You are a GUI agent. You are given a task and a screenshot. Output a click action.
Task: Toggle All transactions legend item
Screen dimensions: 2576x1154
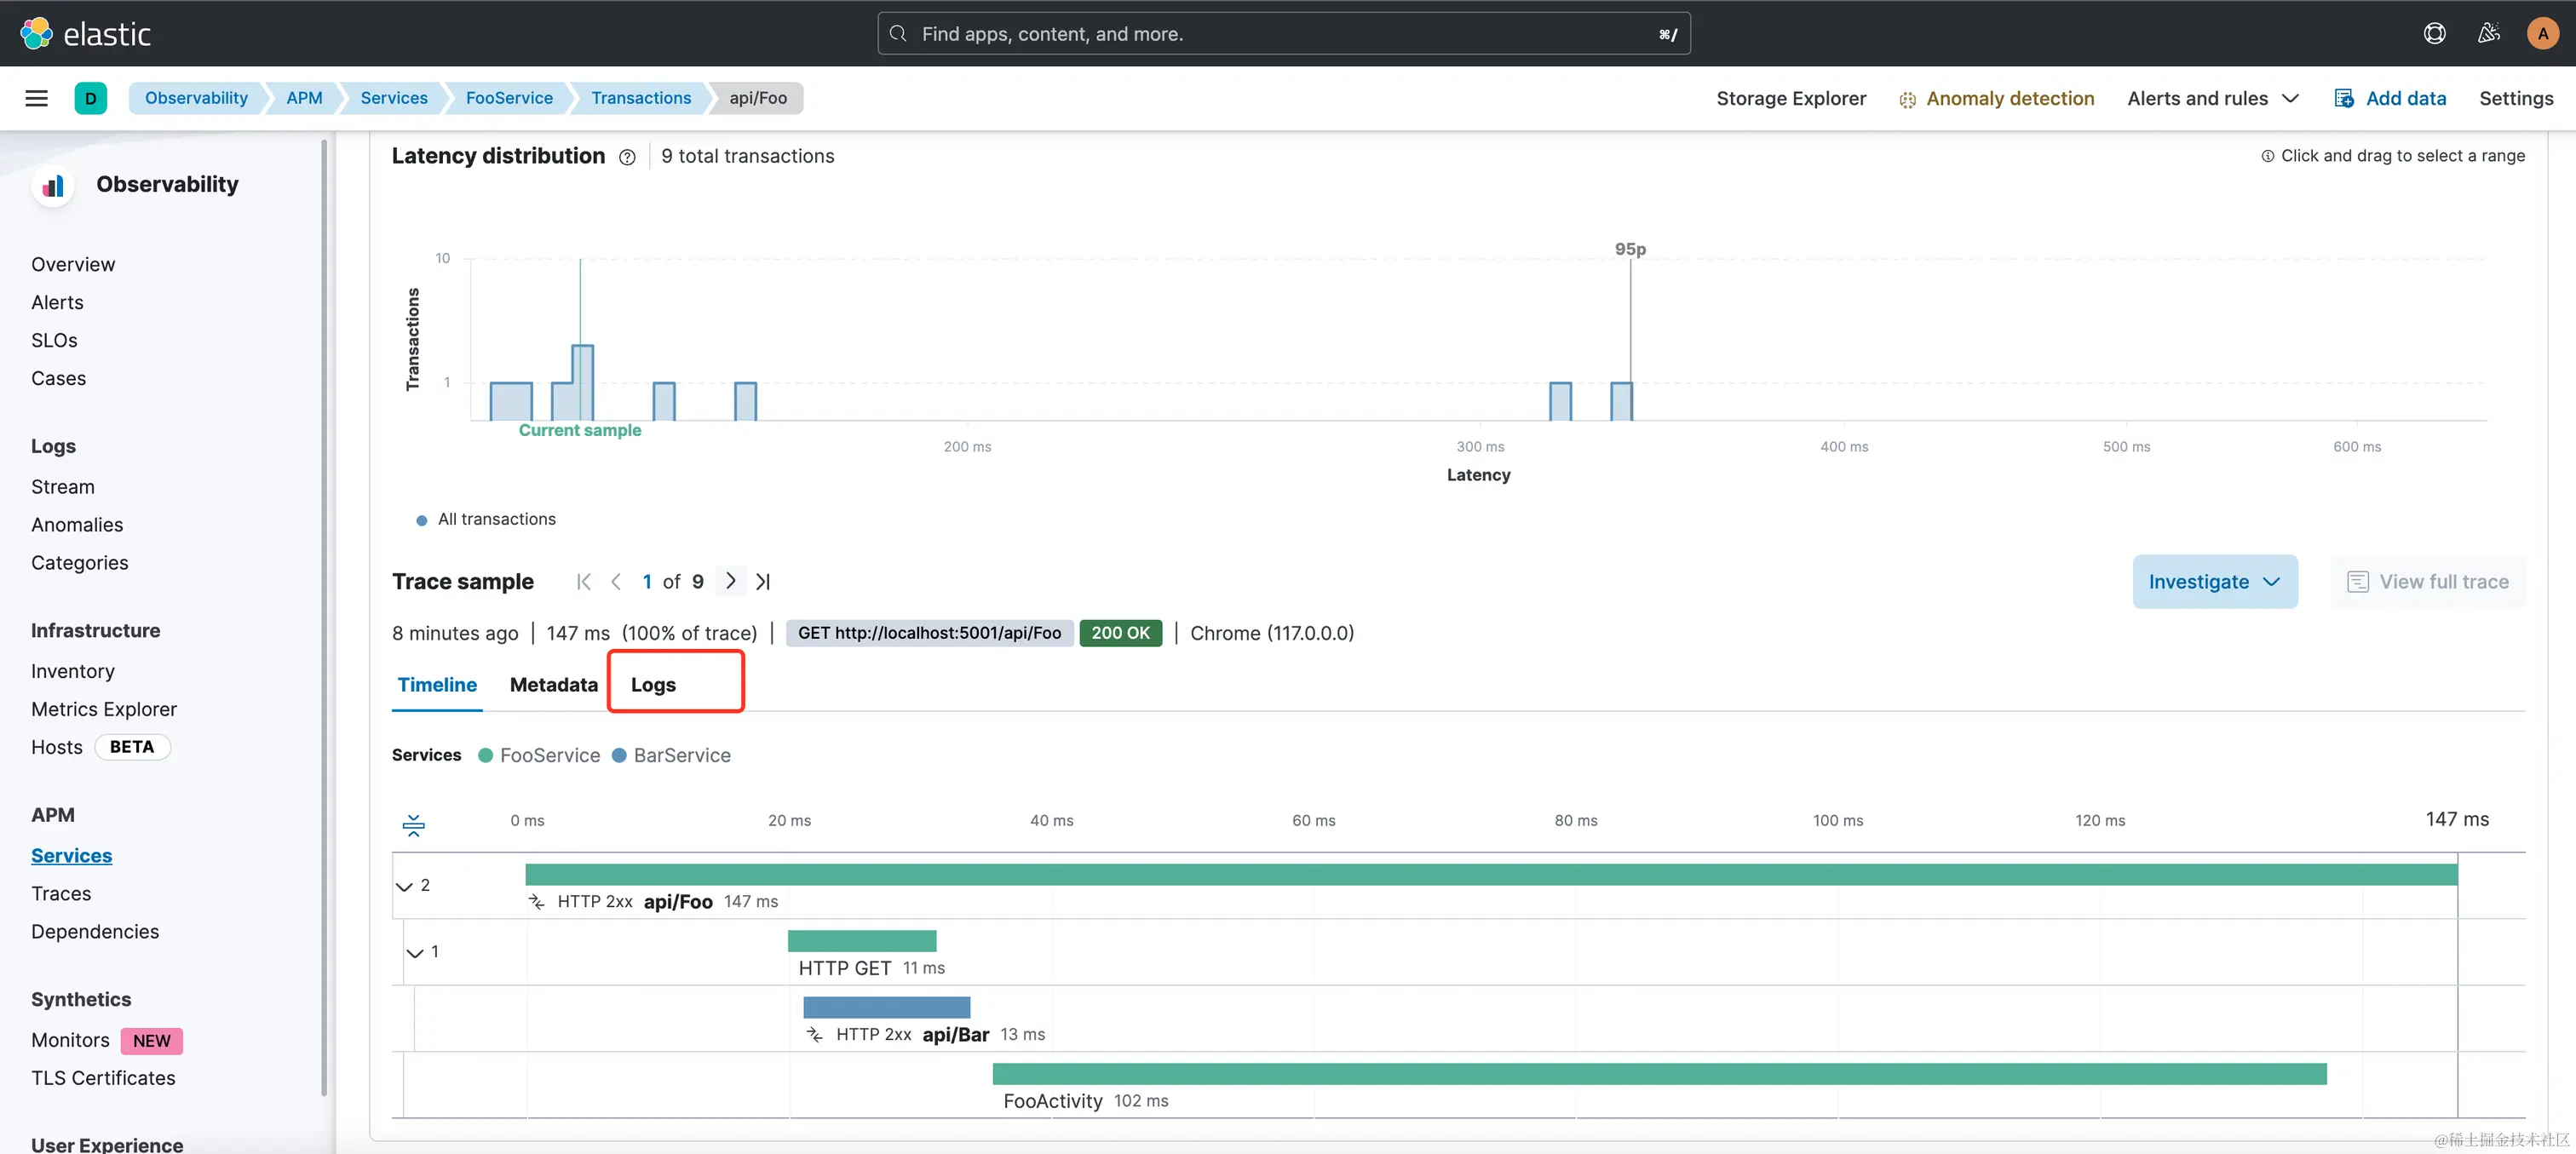(496, 519)
